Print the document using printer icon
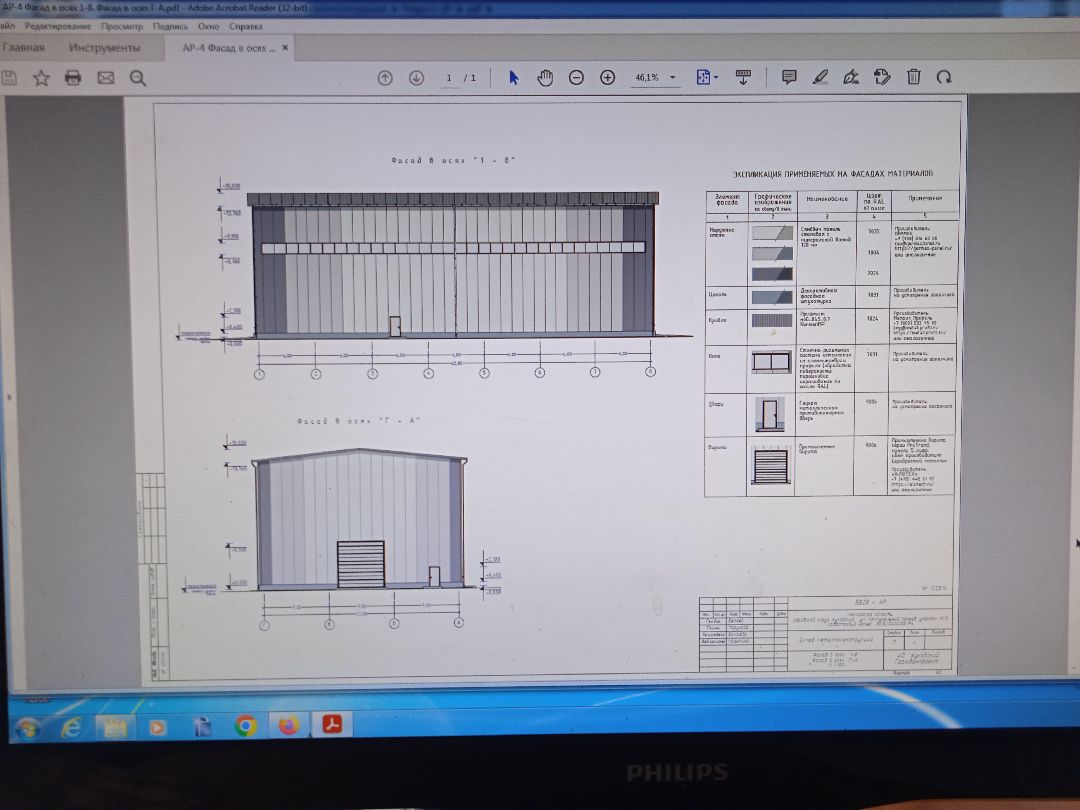The image size is (1080, 810). pyautogui.click(x=73, y=78)
